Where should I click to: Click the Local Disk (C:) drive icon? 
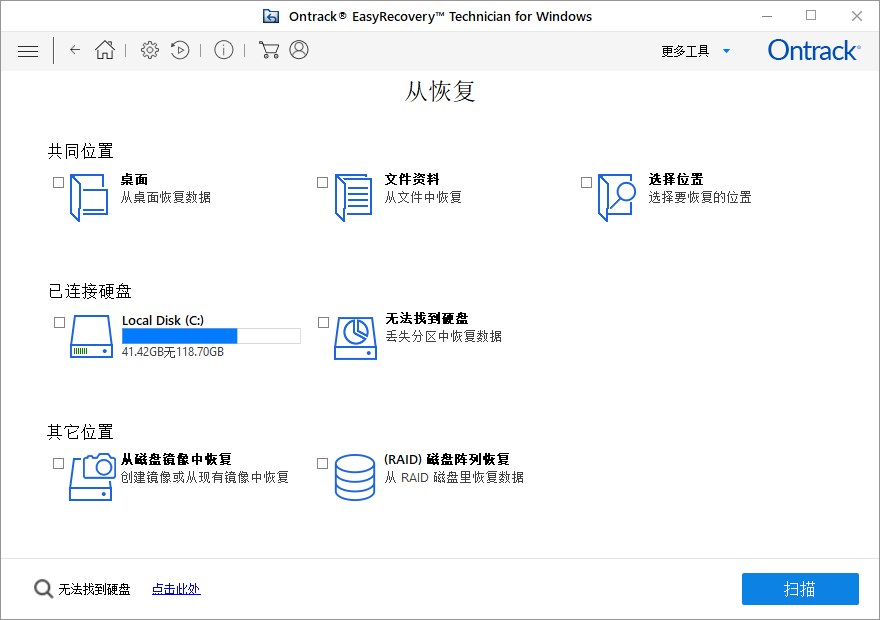click(x=91, y=337)
